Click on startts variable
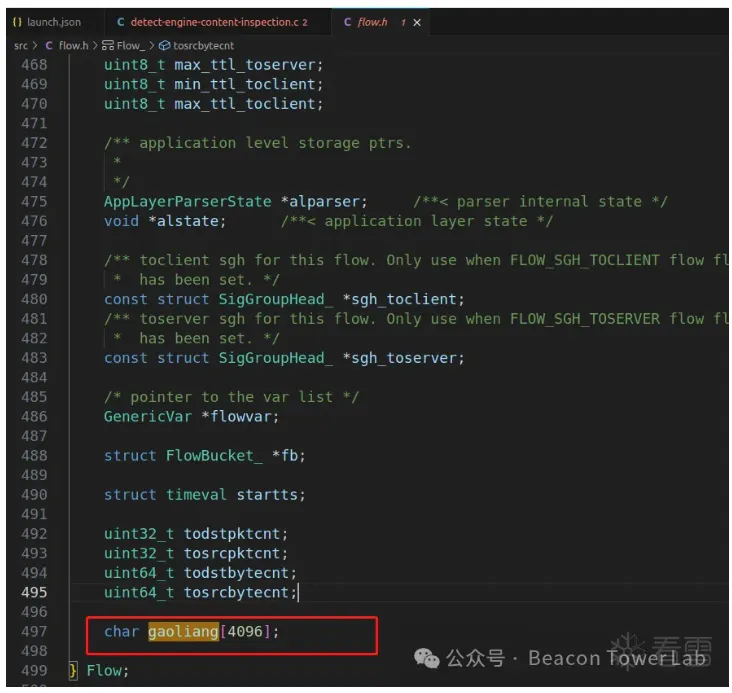 pyautogui.click(x=267, y=495)
